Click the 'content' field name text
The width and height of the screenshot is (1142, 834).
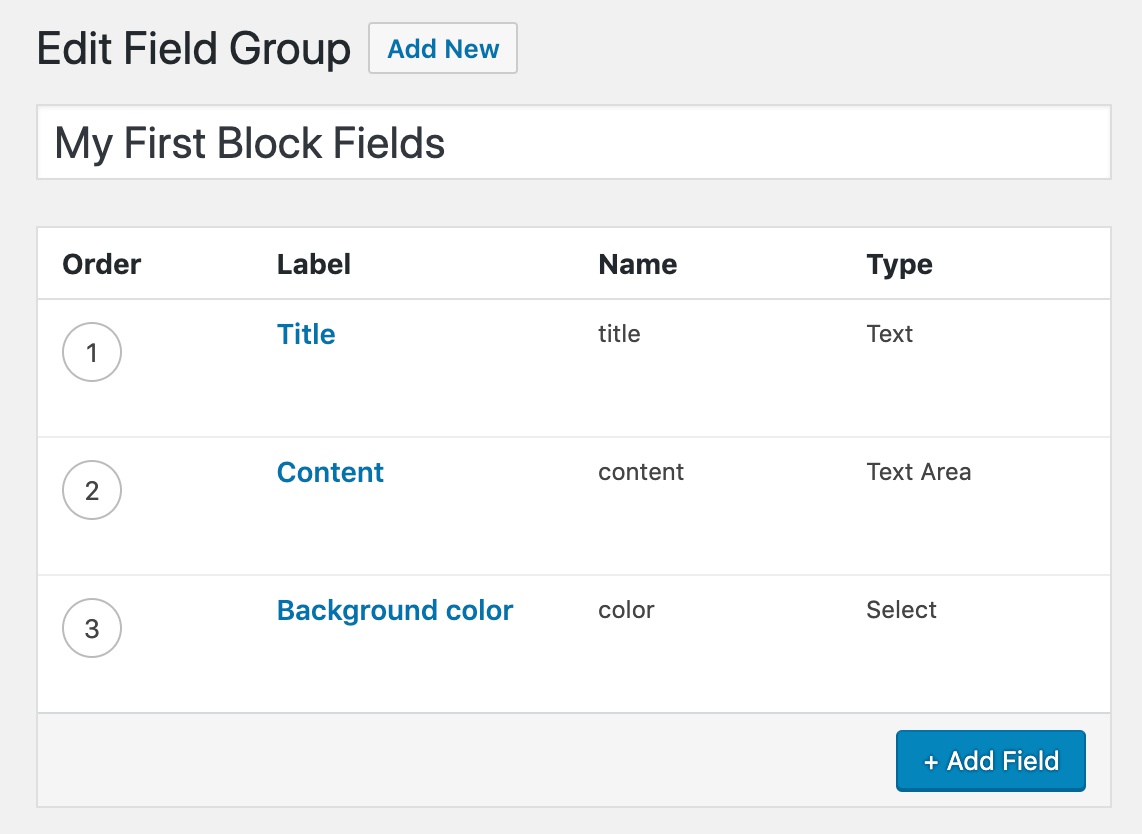click(x=641, y=472)
